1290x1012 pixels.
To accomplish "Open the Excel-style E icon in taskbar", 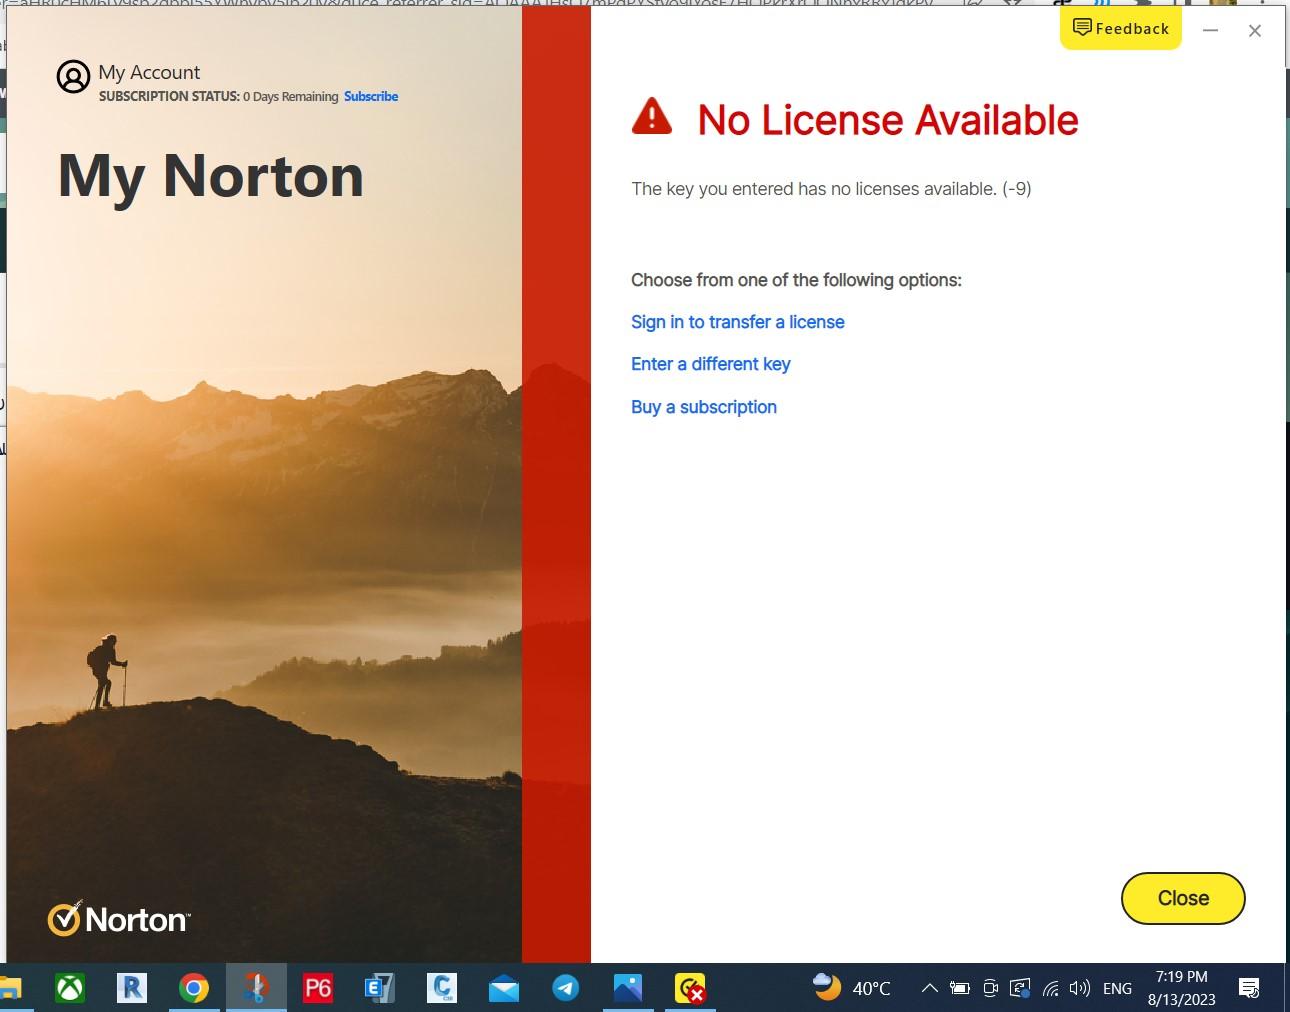I will click(x=379, y=988).
